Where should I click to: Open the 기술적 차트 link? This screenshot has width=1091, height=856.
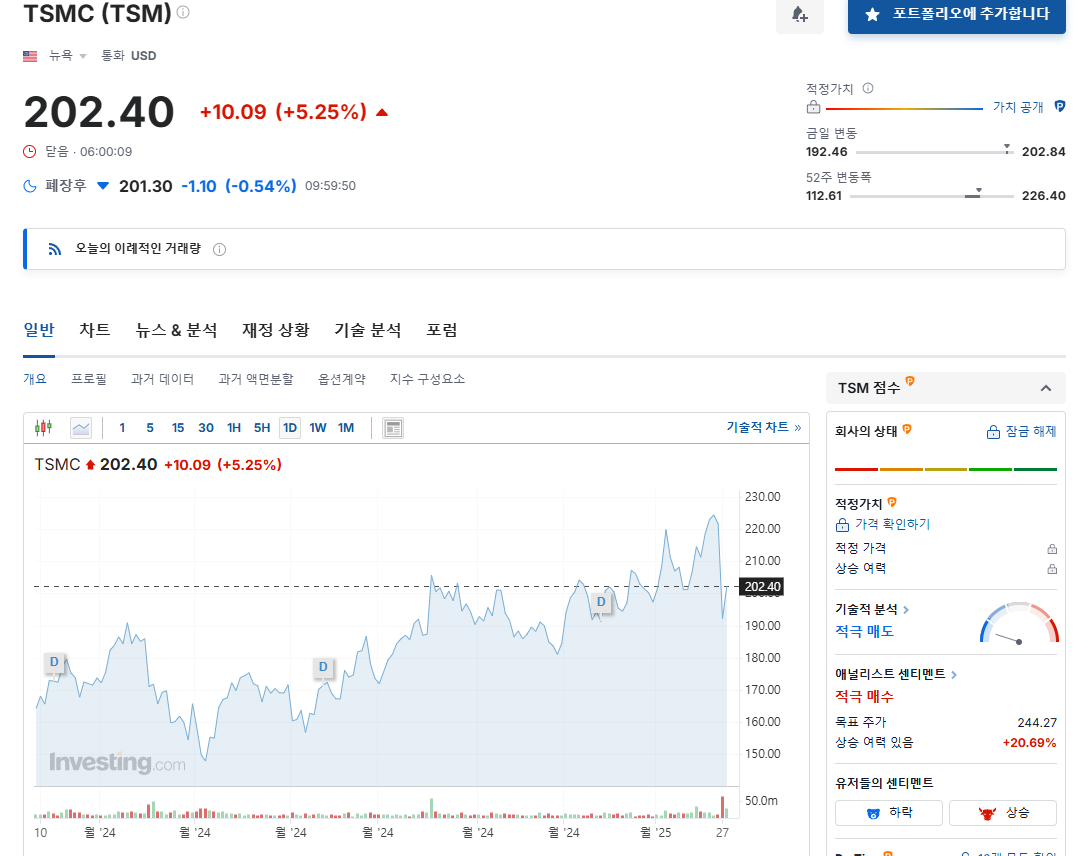[758, 425]
